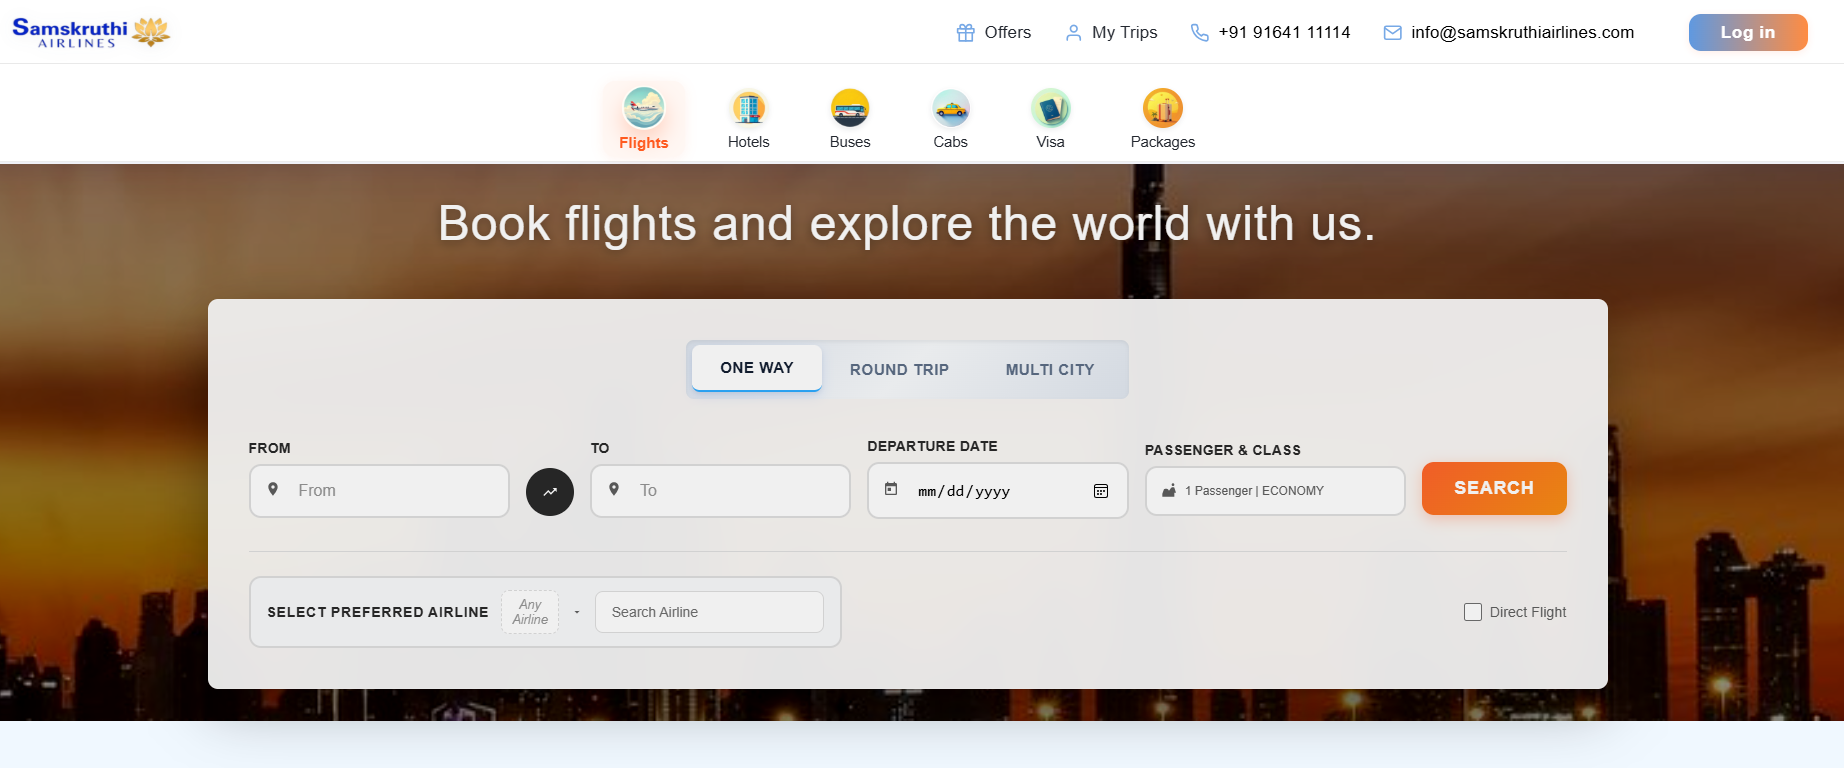1844x768 pixels.
Task: Choose the Buses icon
Action: click(x=850, y=108)
